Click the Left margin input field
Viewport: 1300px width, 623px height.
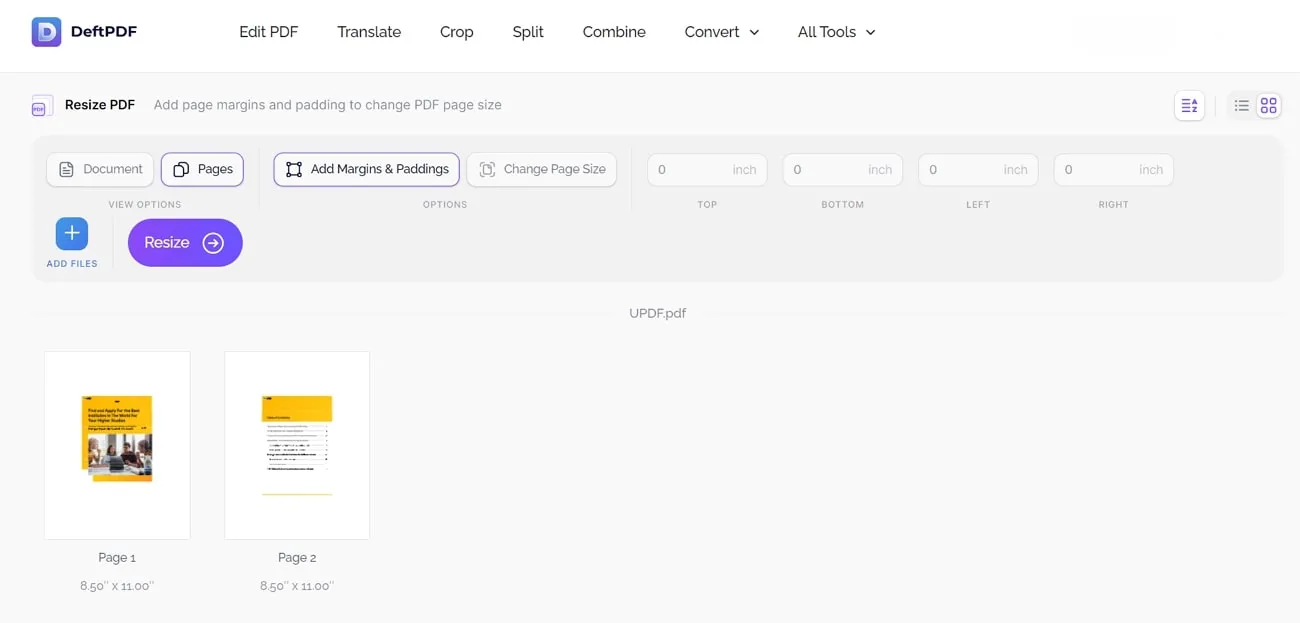pyautogui.click(x=978, y=170)
